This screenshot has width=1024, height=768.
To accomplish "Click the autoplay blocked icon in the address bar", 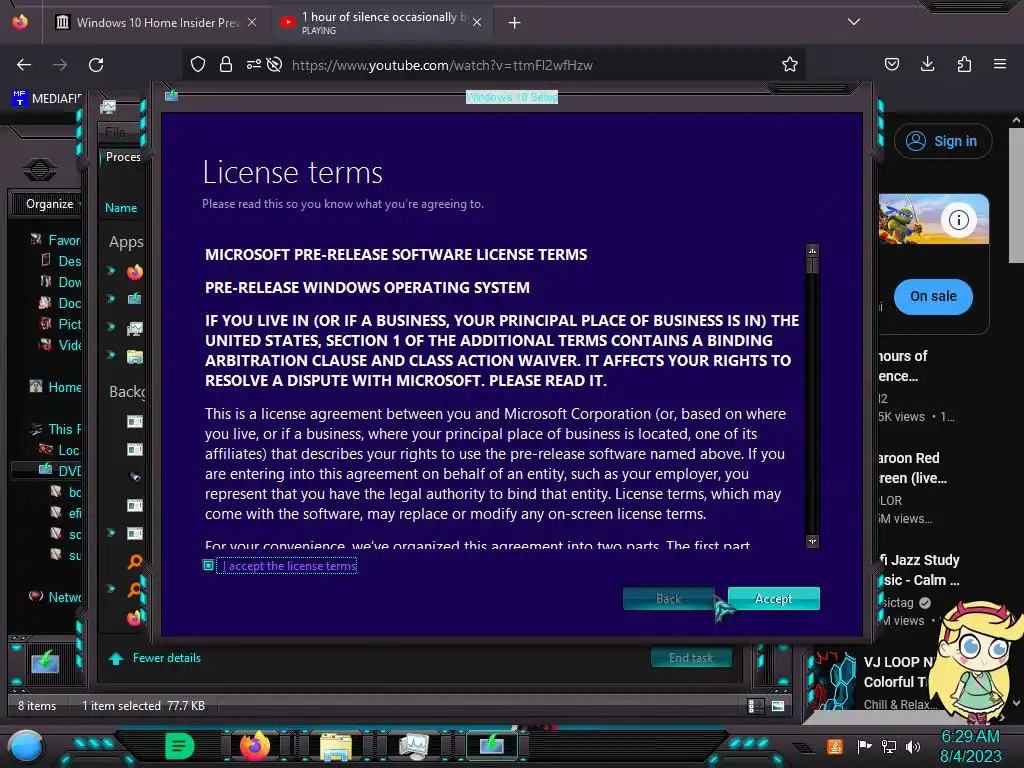I will (275, 64).
